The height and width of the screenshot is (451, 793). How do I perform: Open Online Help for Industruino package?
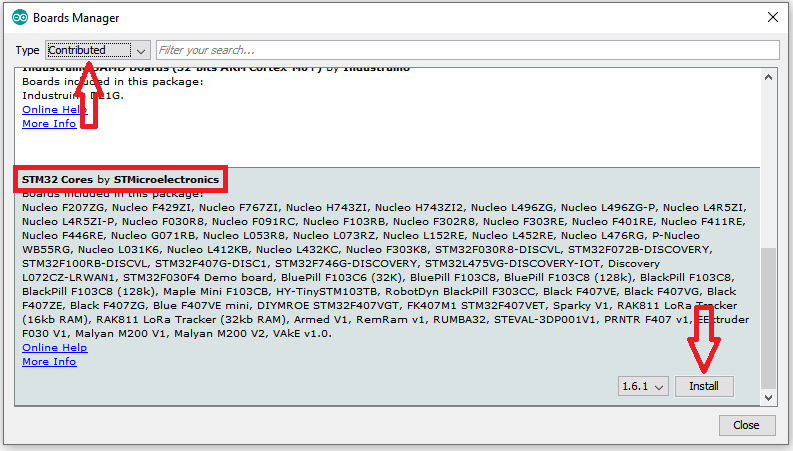pos(55,109)
